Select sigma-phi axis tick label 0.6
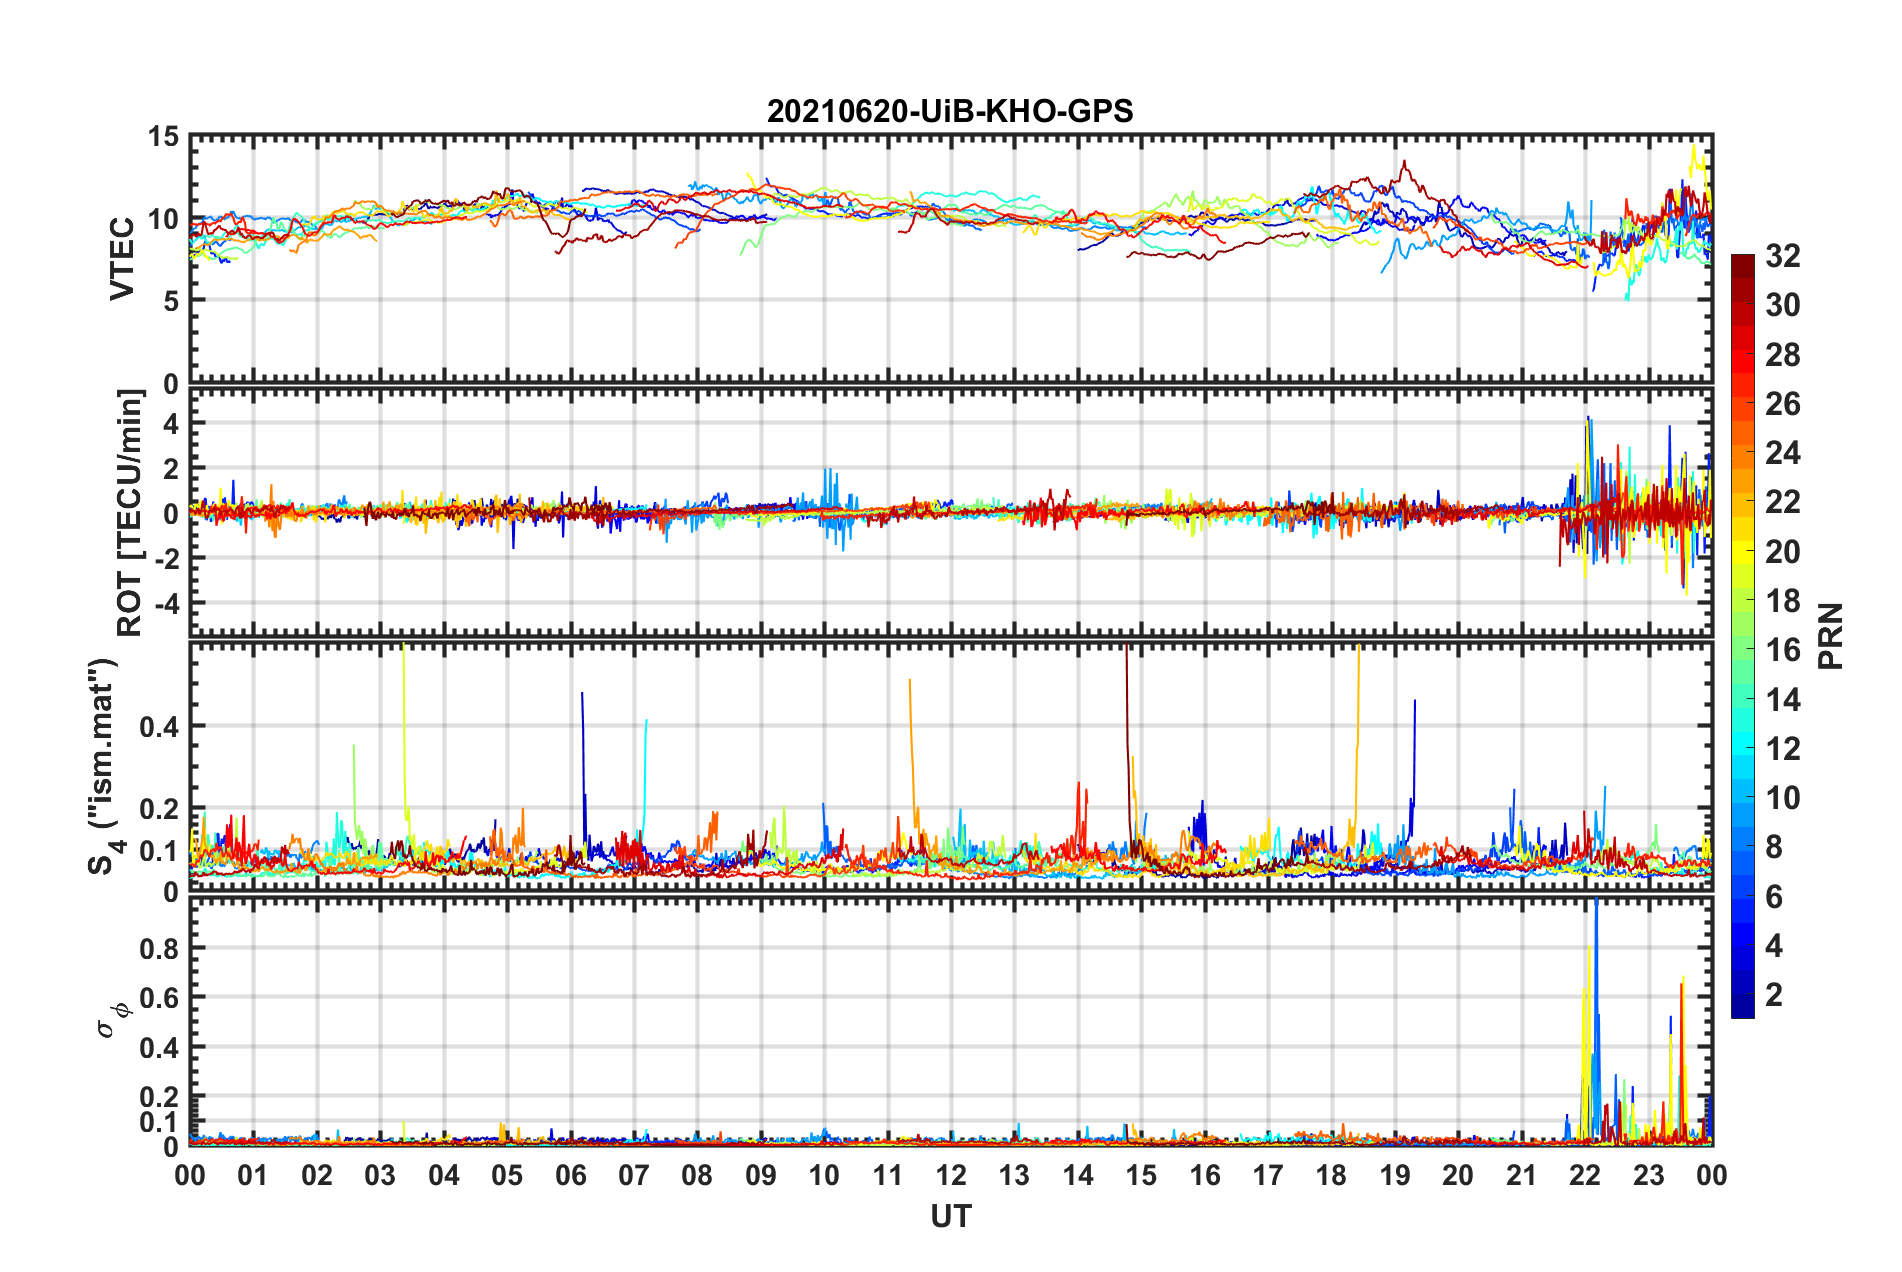This screenshot has height=1272, width=1902. tap(160, 998)
